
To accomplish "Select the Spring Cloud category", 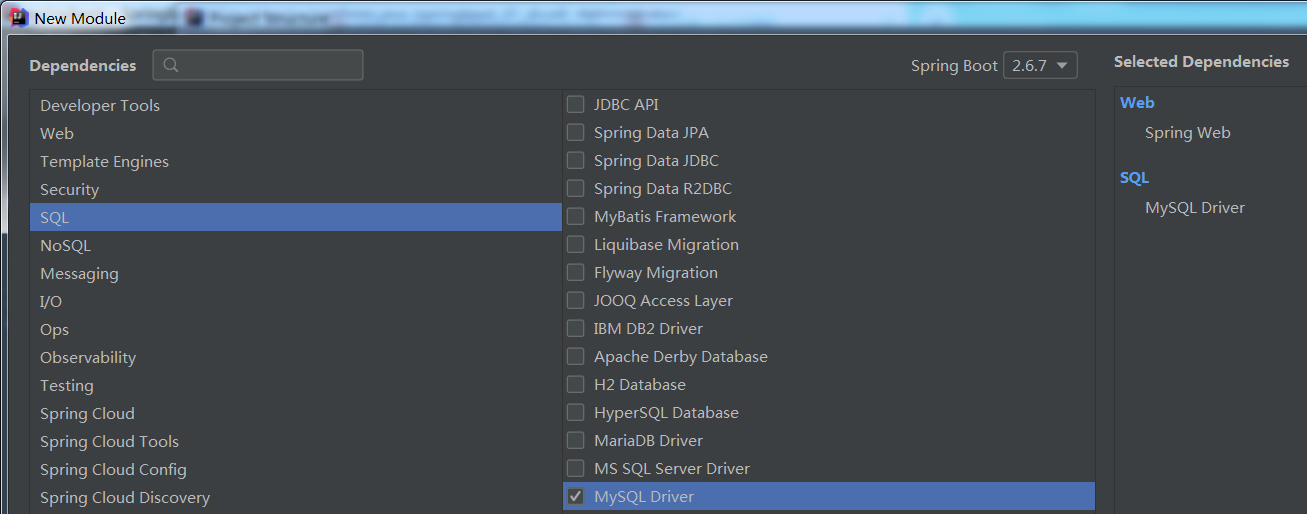I will 296,413.
